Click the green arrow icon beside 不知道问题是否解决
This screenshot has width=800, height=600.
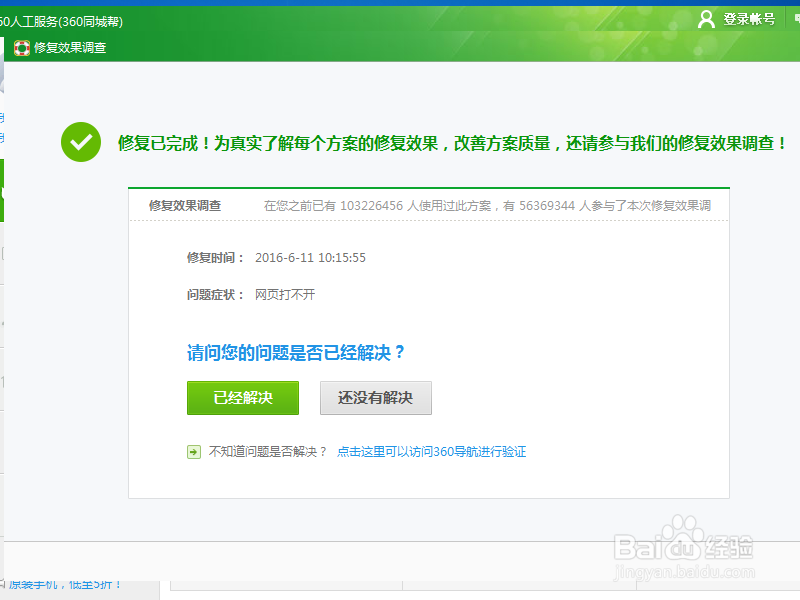(x=193, y=451)
